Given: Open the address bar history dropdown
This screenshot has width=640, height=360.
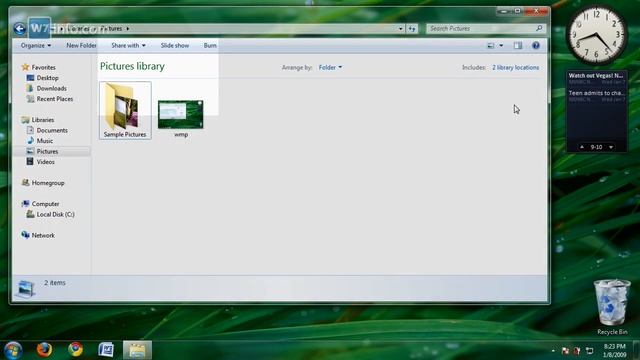Looking at the screenshot, I should (x=400, y=29).
